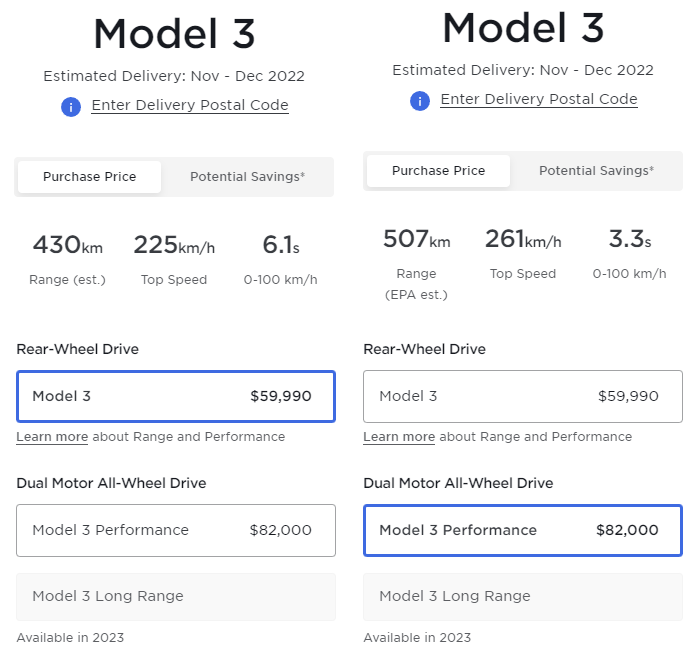Viewport: 698px width, 645px height.
Task: Click the blue-outlined Model 3 $59,990 option
Action: tap(175, 397)
